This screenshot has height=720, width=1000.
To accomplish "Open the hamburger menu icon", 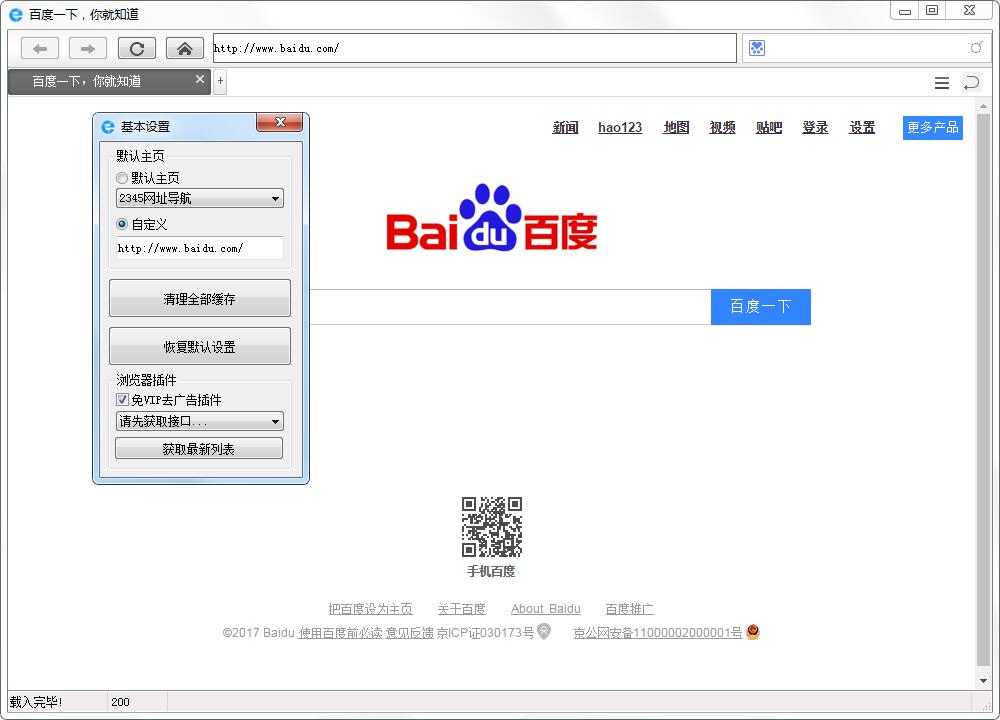I will pyautogui.click(x=942, y=83).
